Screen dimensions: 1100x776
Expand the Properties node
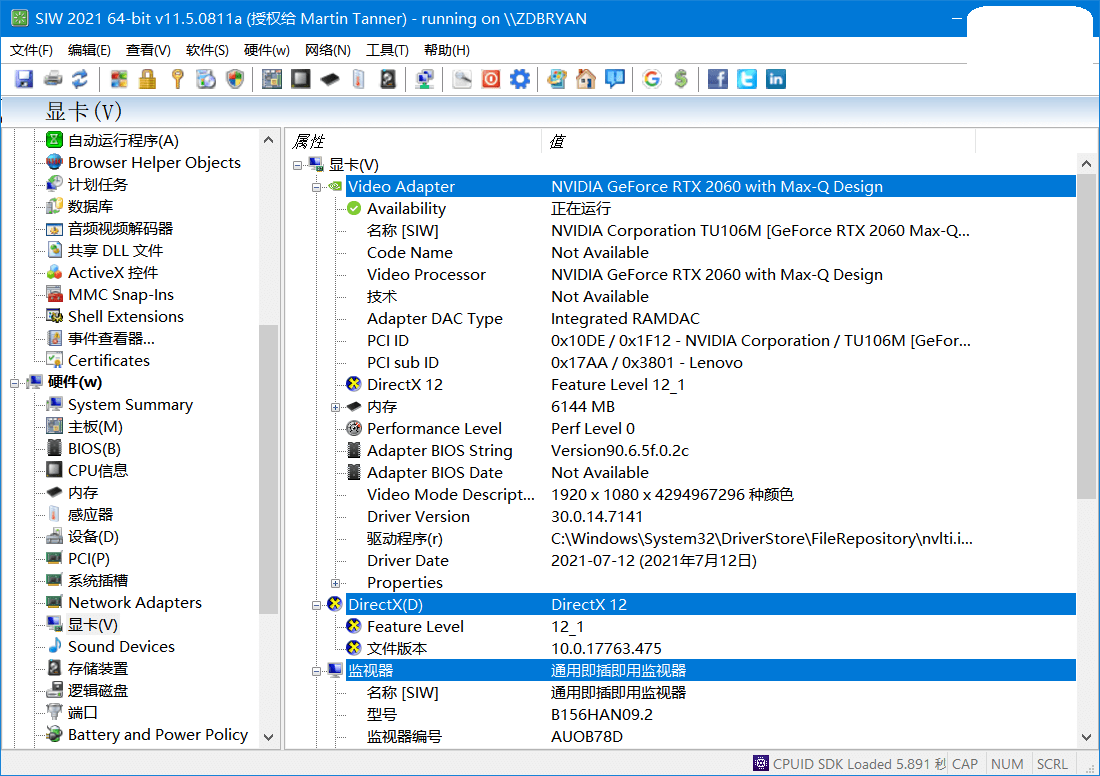pyautogui.click(x=335, y=583)
